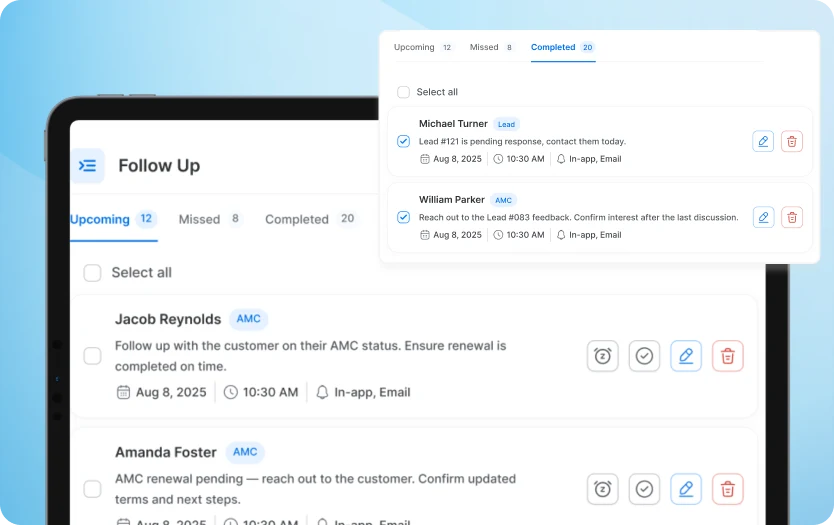Click AMC tag next to Jacob Reynolds
The width and height of the screenshot is (834, 525).
tap(248, 319)
